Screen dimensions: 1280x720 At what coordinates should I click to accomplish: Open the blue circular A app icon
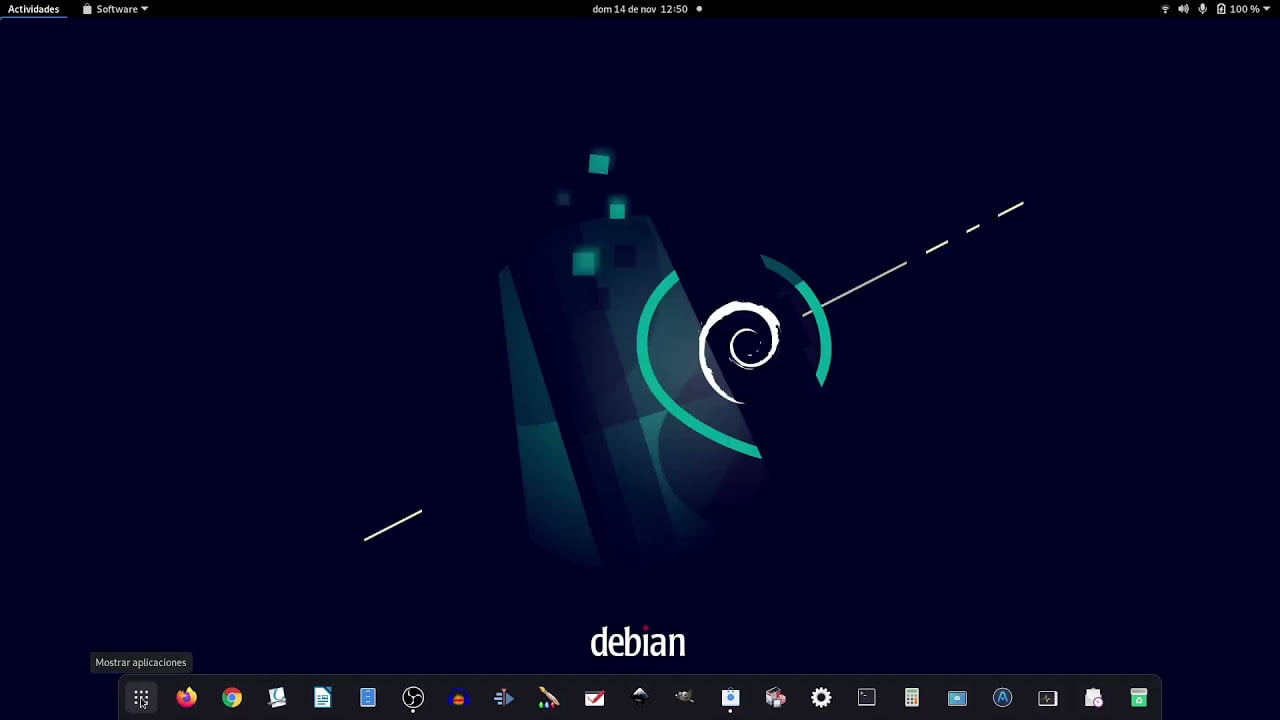click(1002, 698)
